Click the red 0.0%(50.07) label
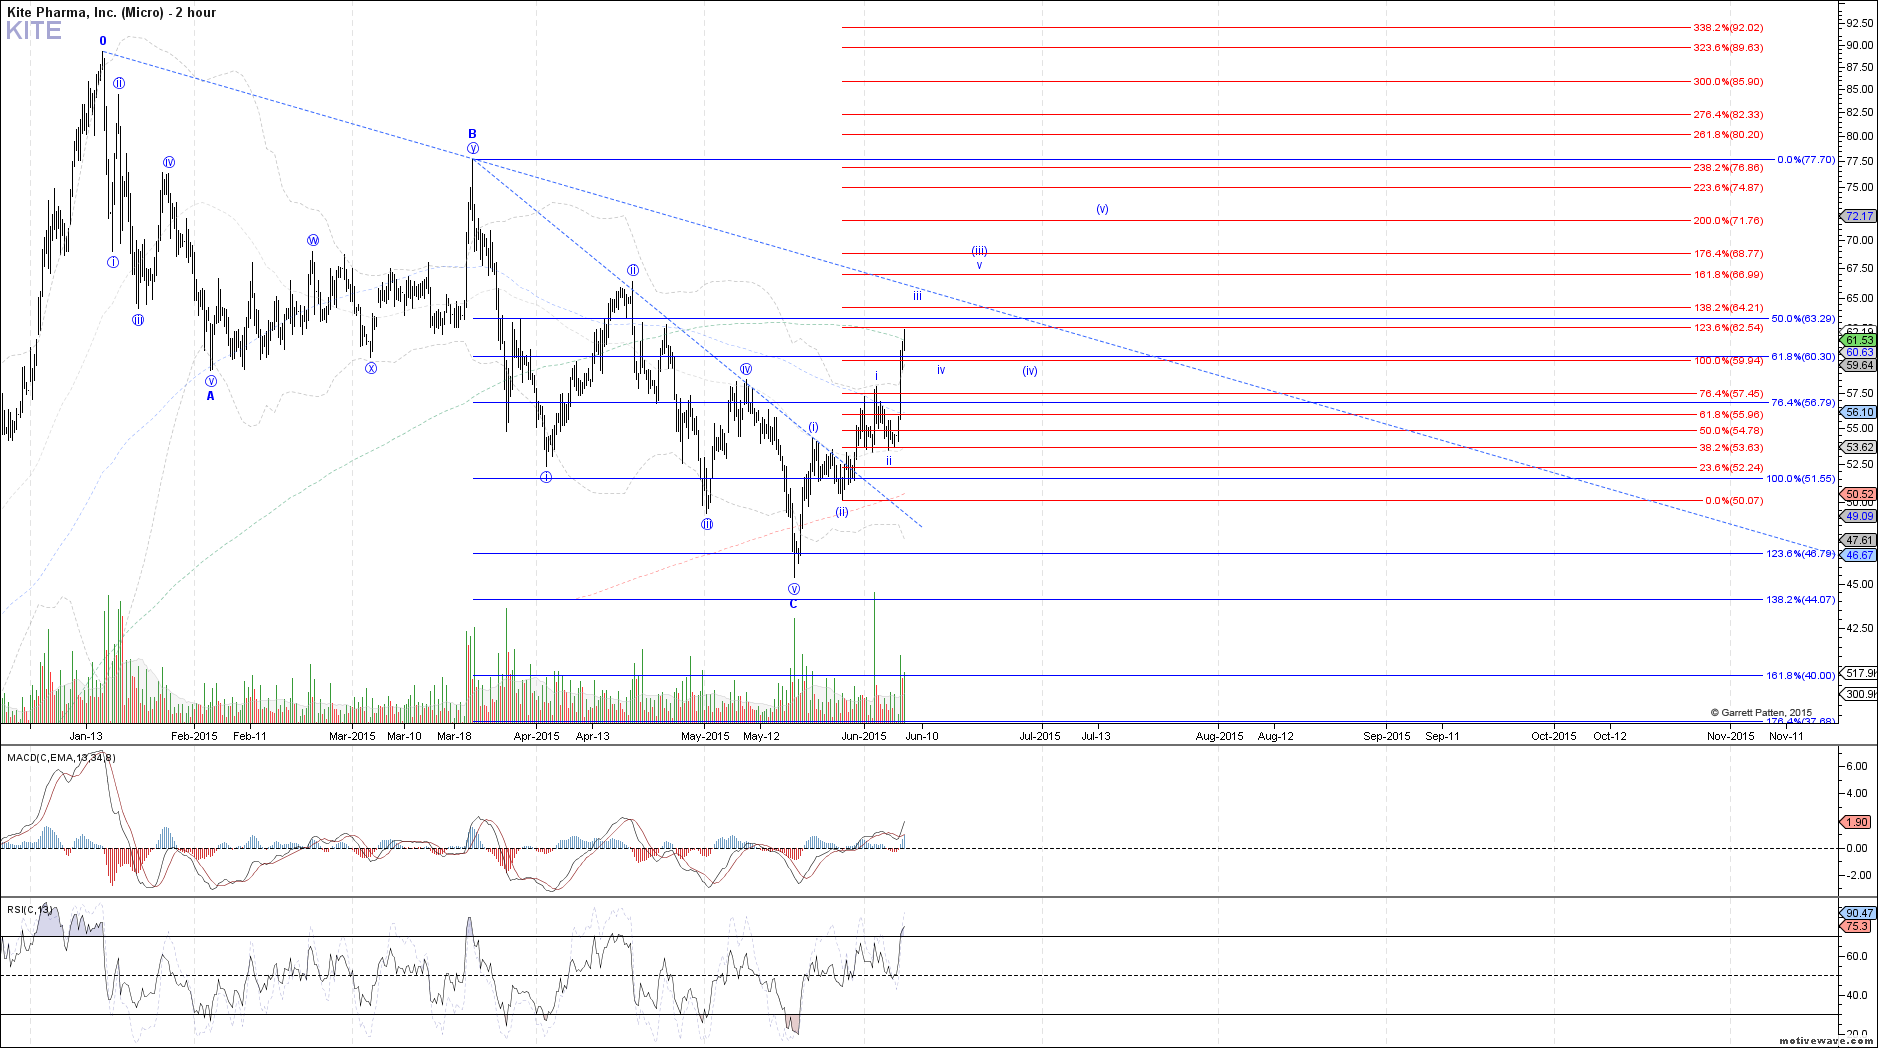This screenshot has width=1878, height=1048. [1734, 501]
